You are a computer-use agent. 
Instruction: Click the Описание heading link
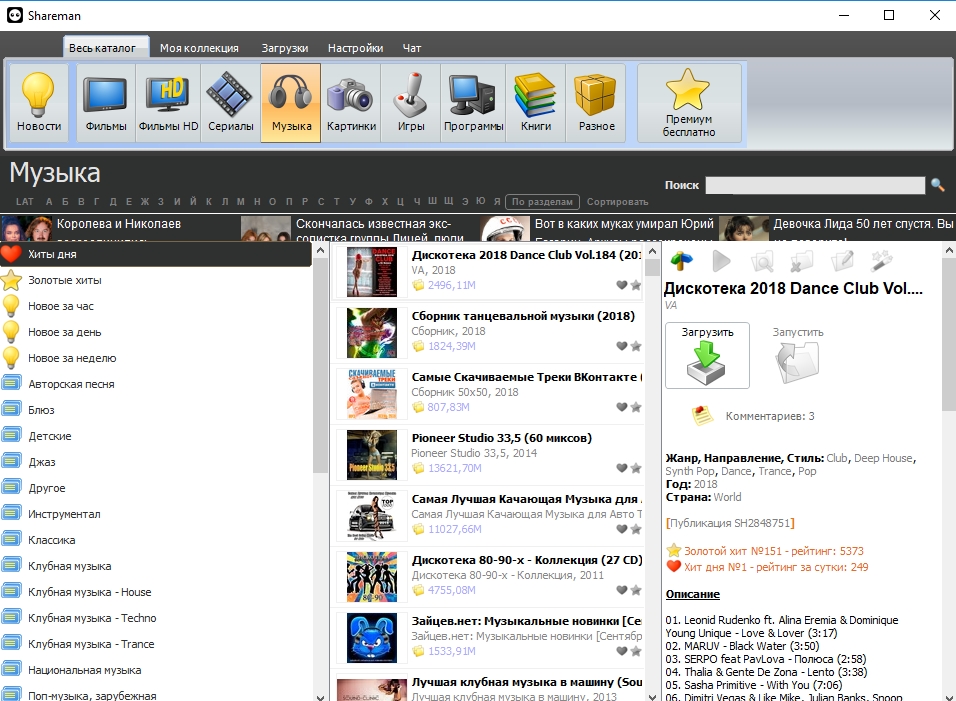coord(693,594)
